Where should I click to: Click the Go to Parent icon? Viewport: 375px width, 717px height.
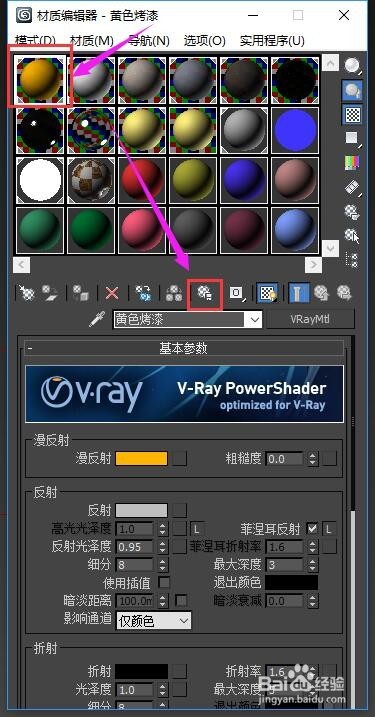point(322,293)
